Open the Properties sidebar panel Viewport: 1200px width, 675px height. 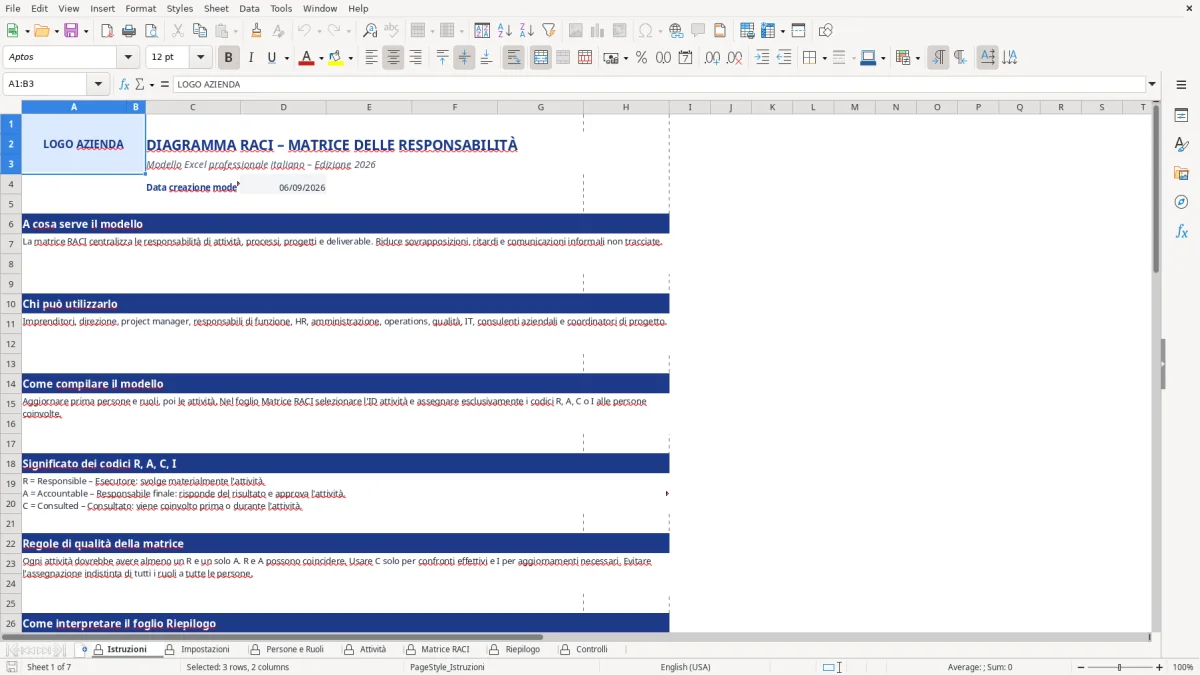coord(1181,115)
